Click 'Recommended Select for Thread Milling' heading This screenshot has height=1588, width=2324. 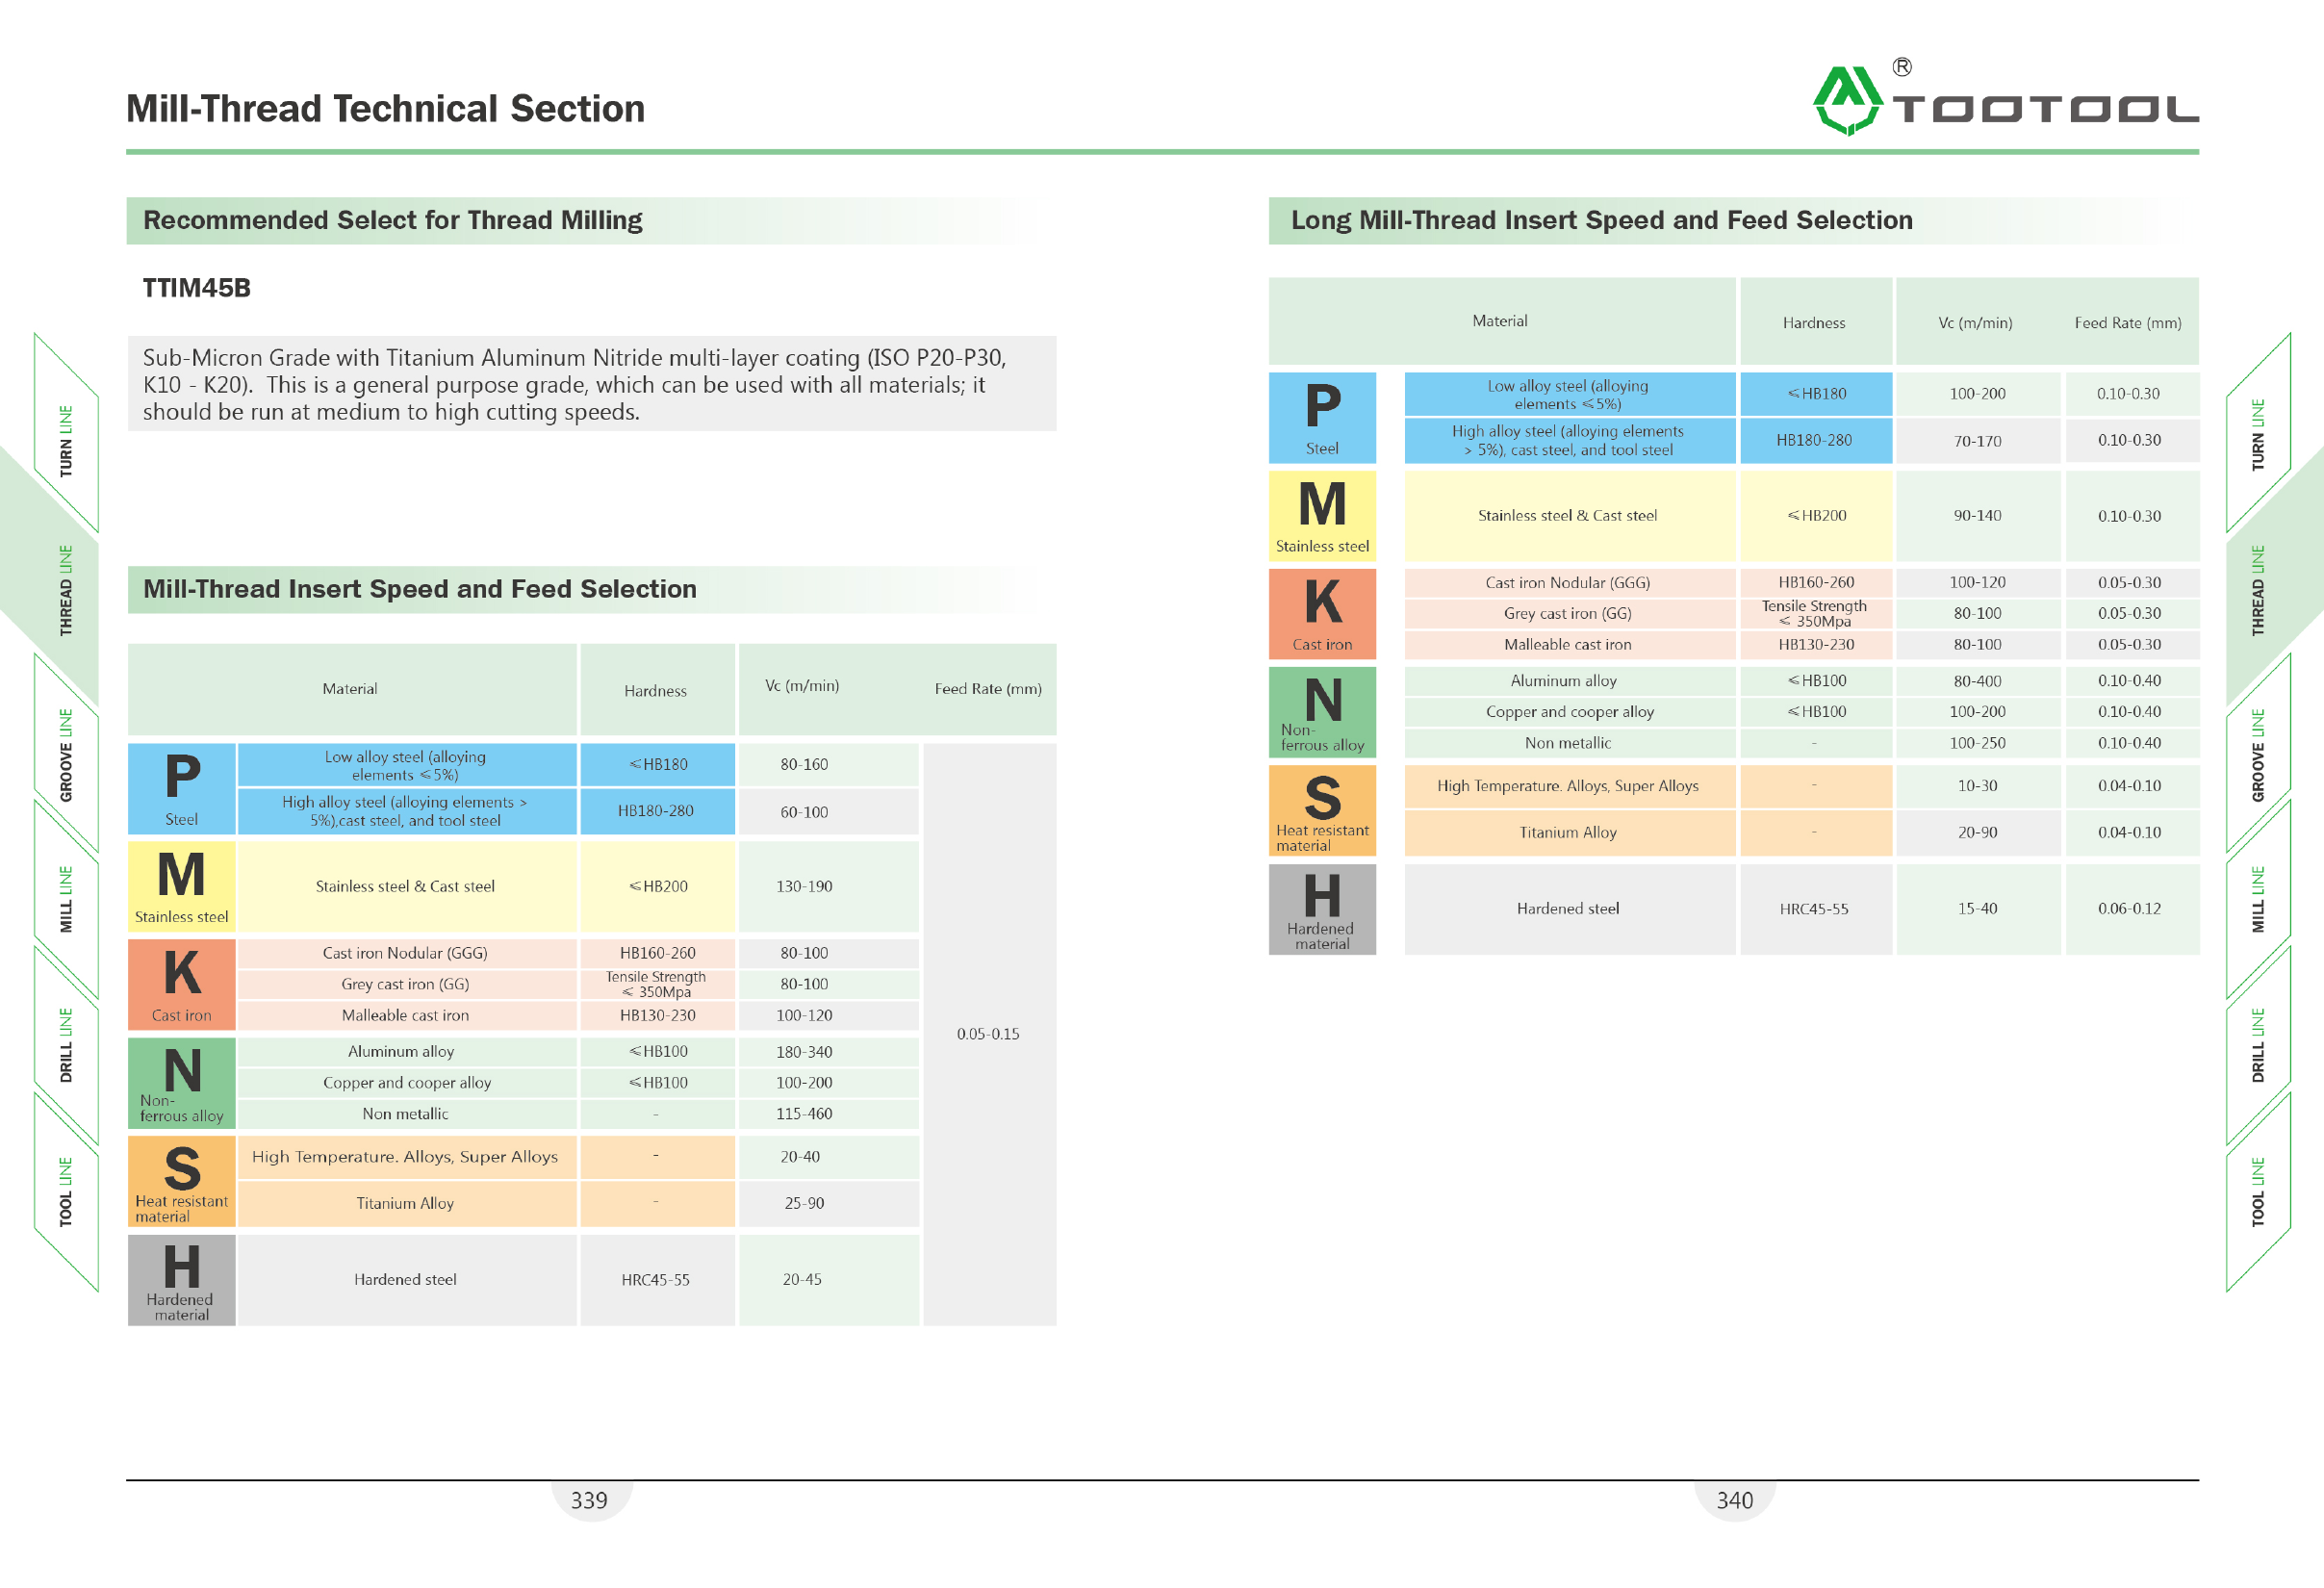[x=393, y=220]
